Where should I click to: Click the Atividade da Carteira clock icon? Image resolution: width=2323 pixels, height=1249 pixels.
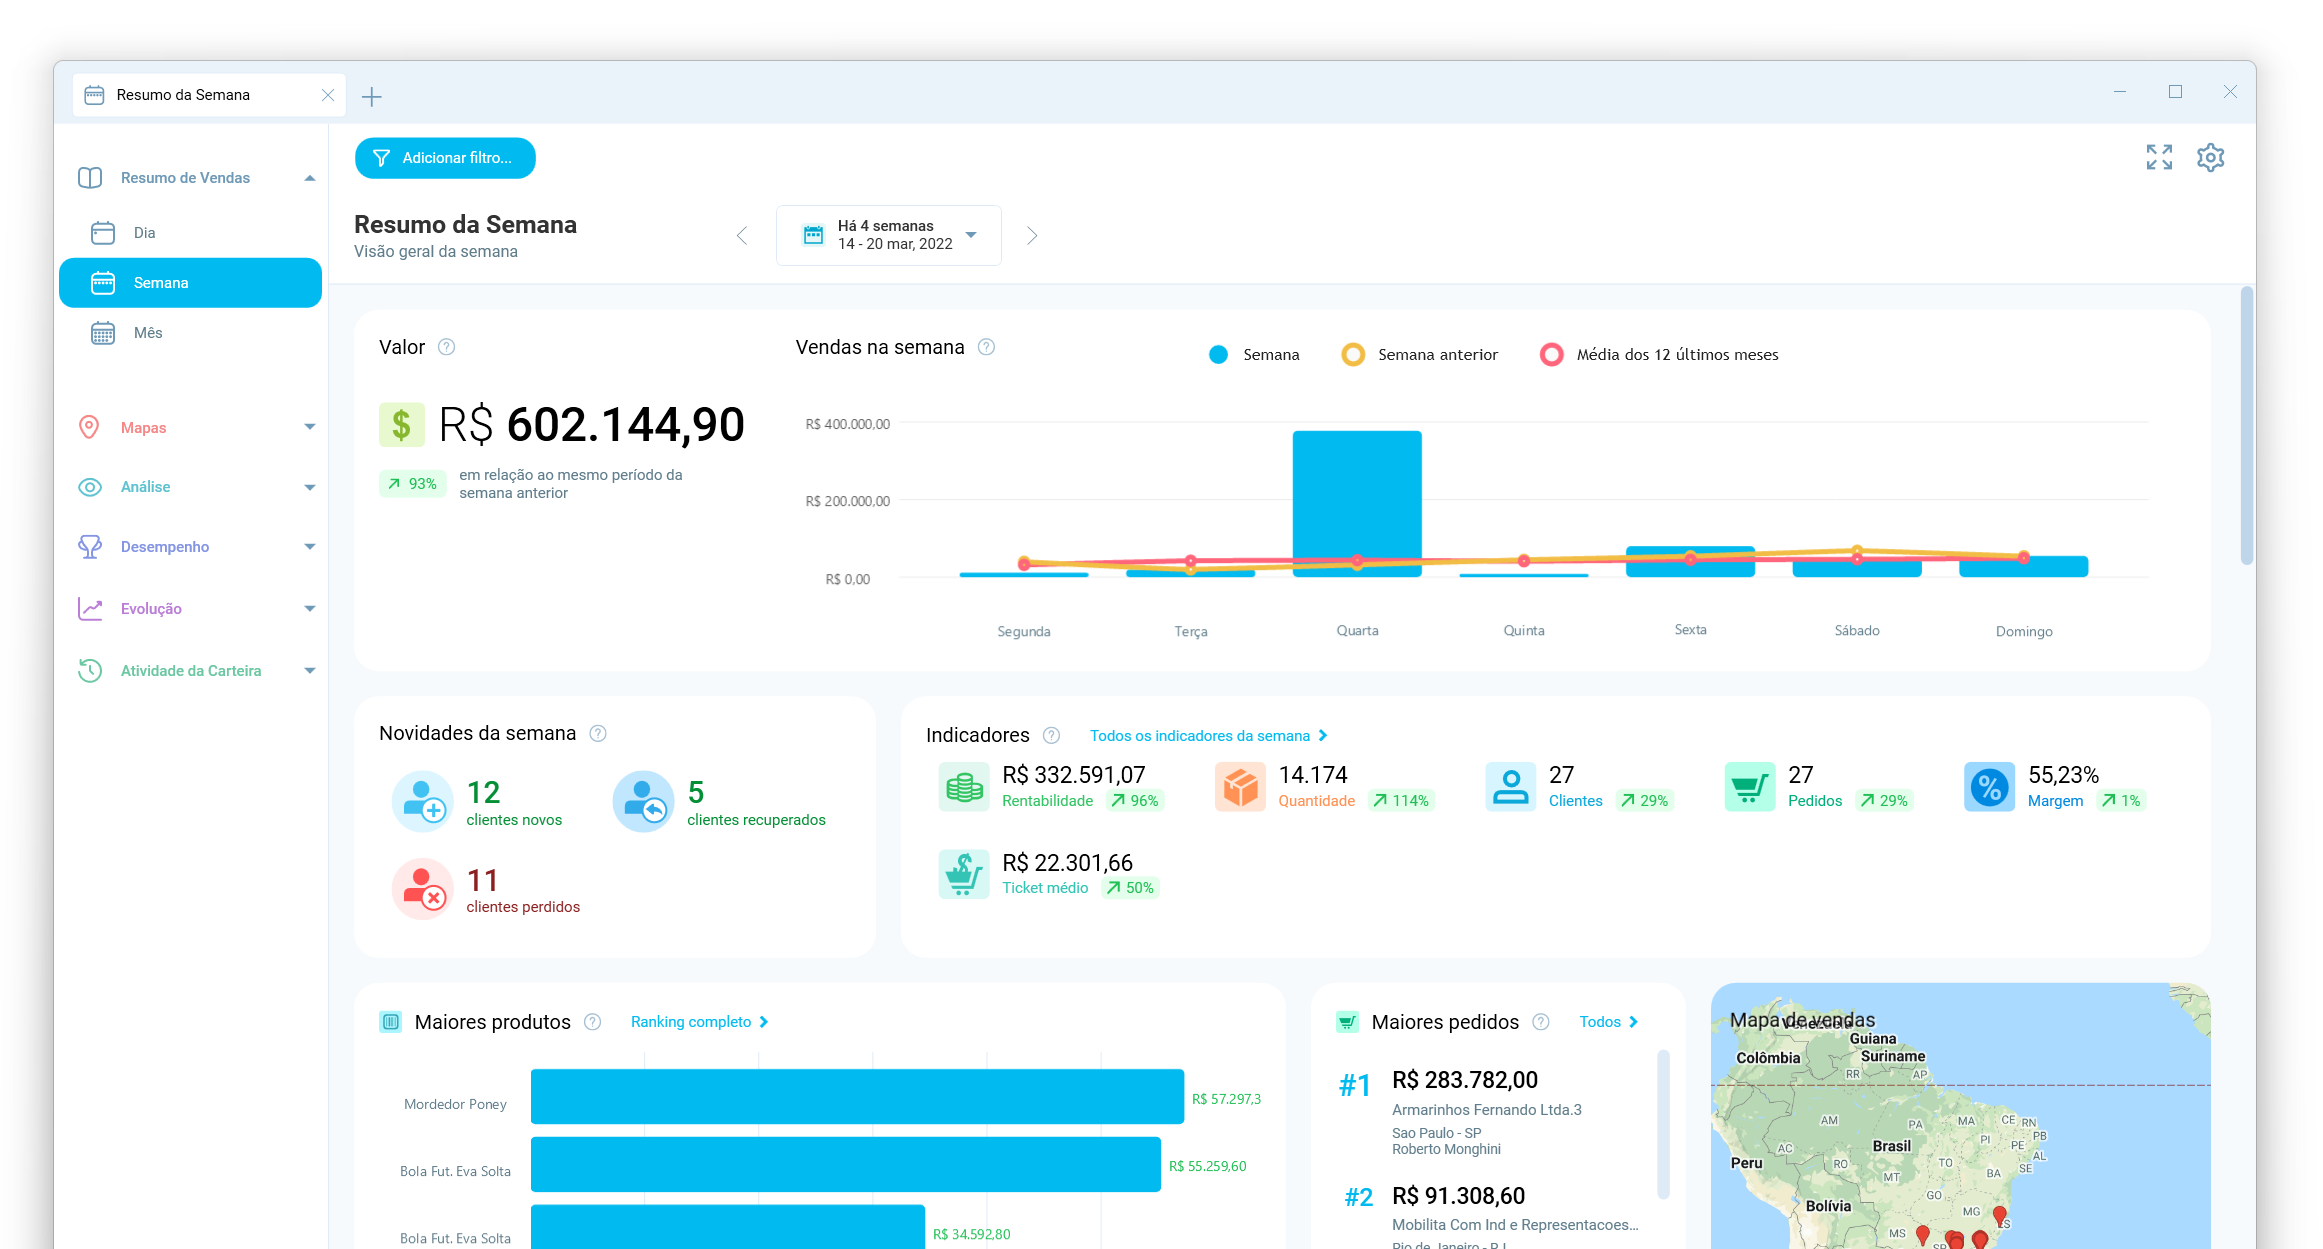pyautogui.click(x=90, y=670)
